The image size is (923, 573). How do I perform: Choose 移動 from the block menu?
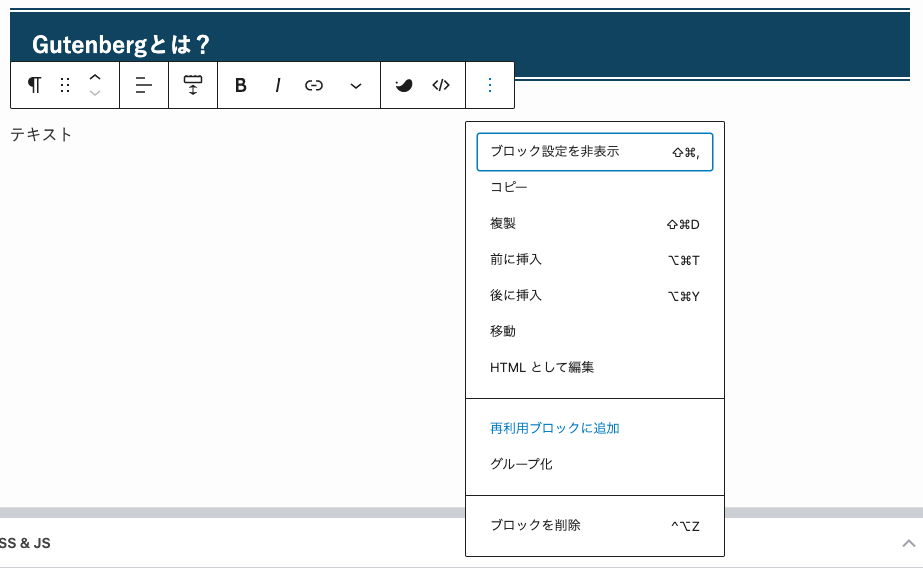tap(595, 332)
